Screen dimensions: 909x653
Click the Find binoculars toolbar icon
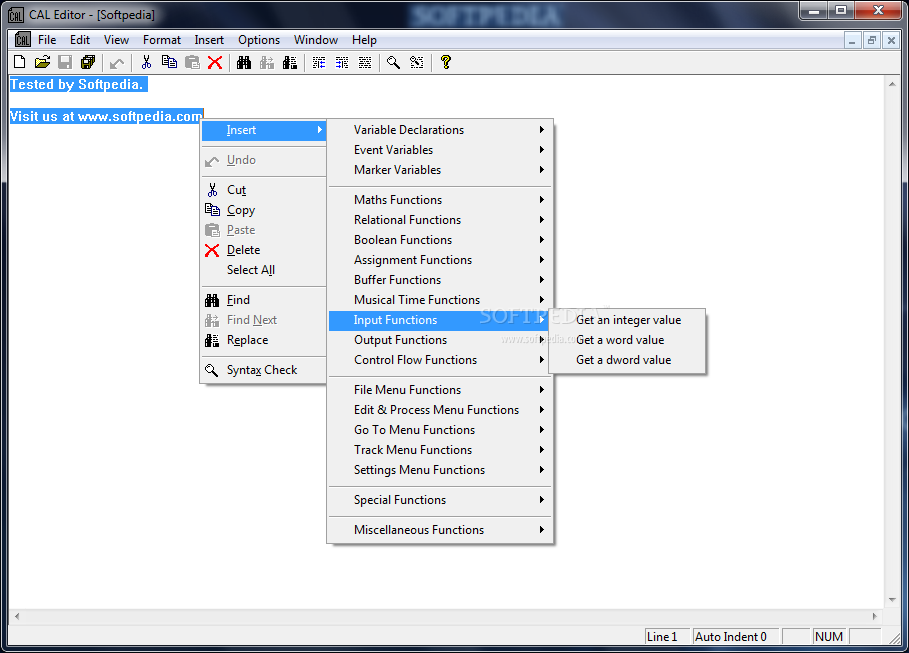tap(244, 62)
